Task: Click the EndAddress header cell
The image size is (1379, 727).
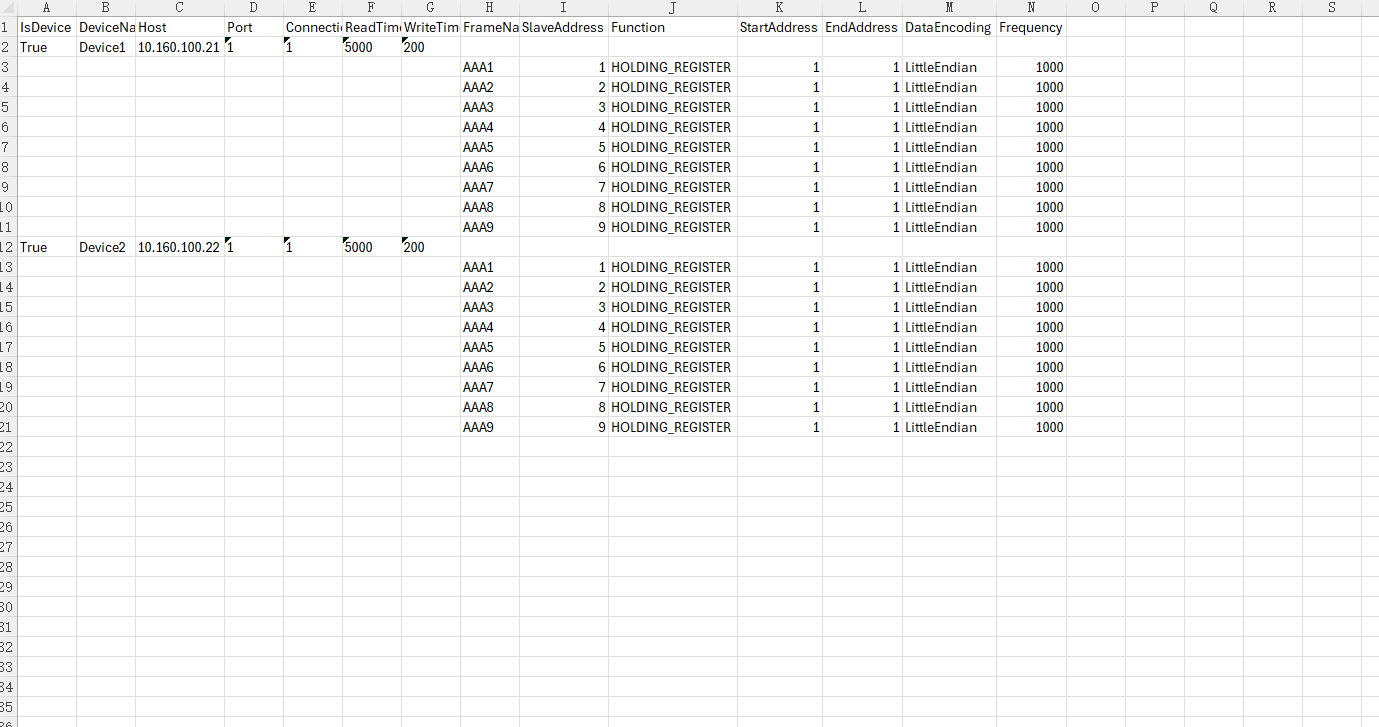Action: coord(861,27)
